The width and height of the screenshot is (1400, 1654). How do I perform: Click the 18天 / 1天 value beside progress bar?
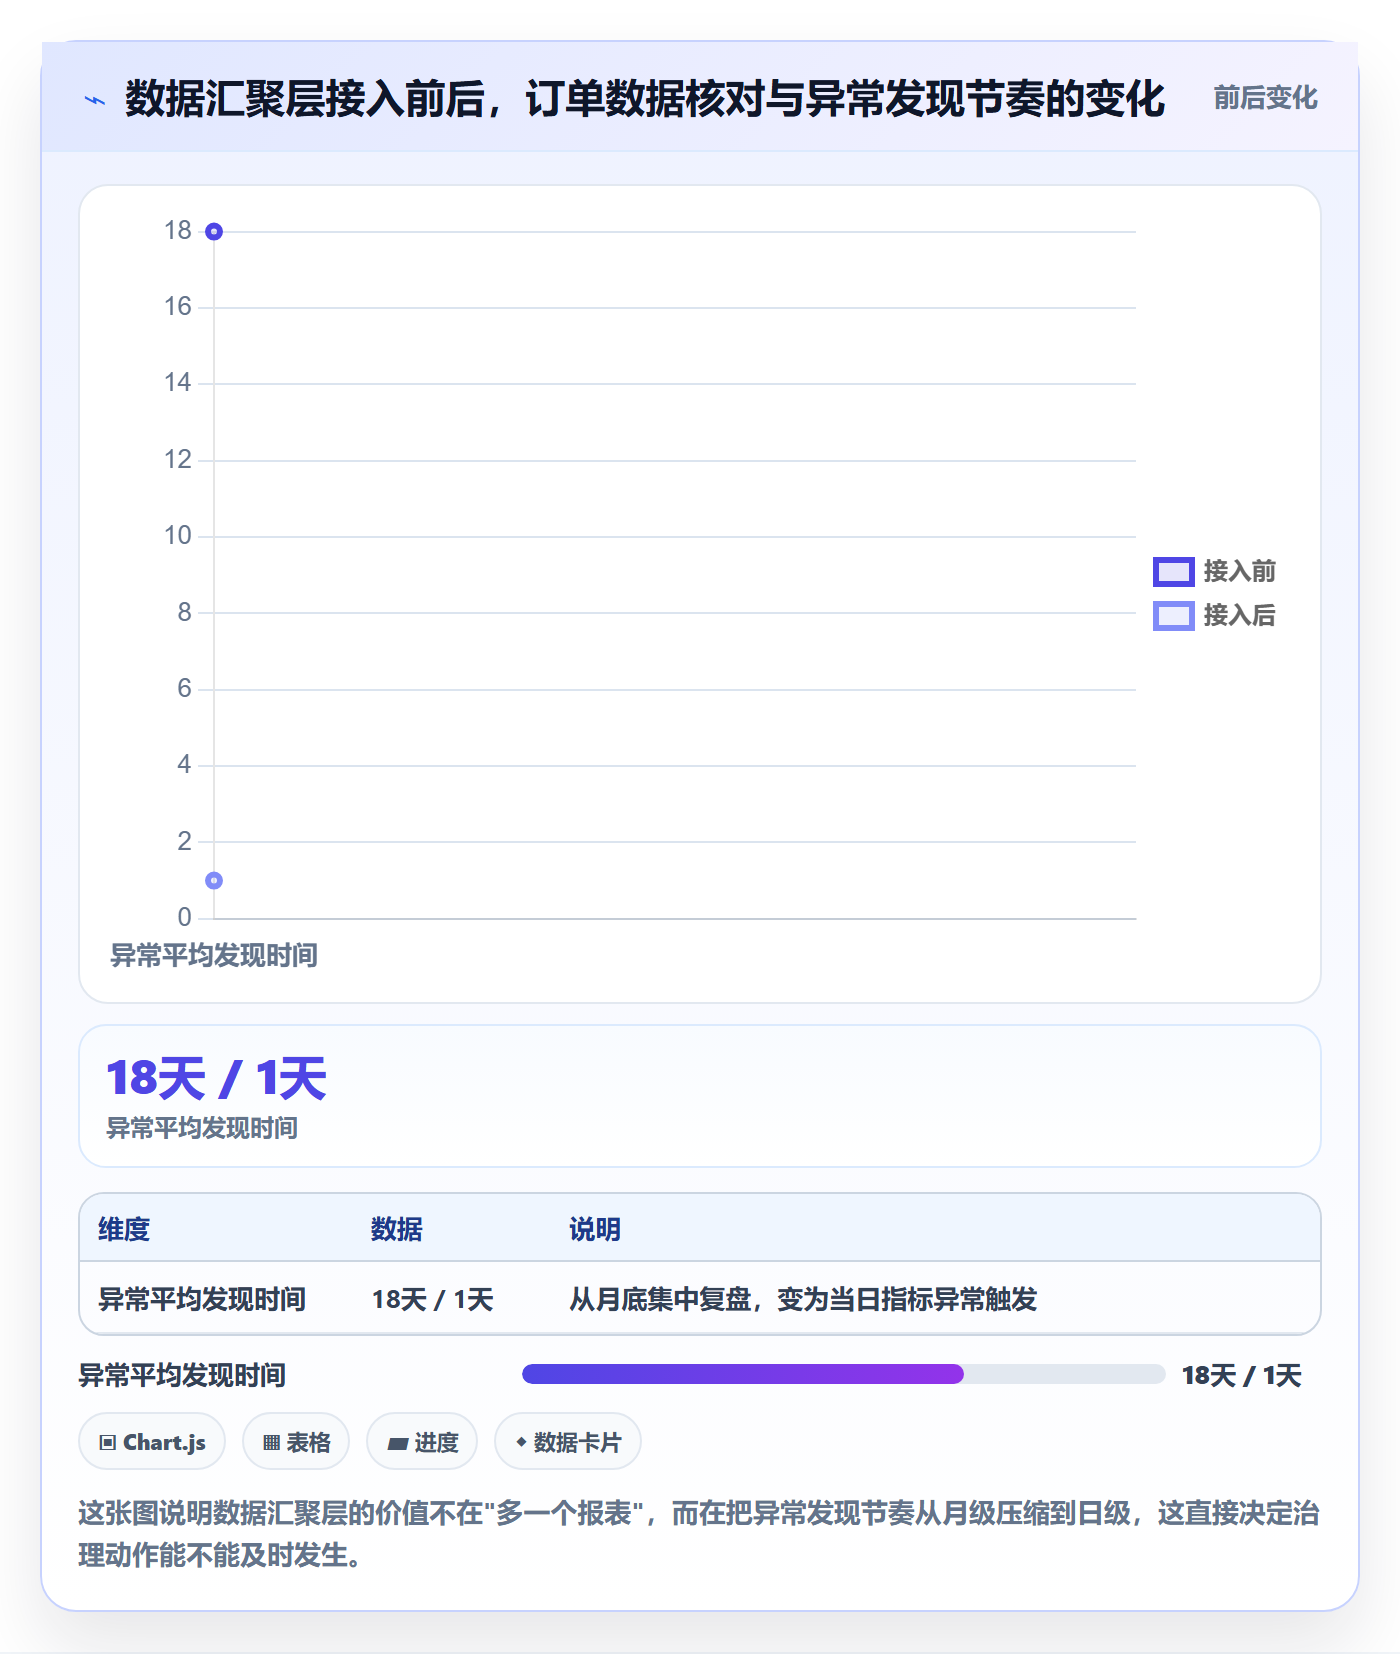pyautogui.click(x=1241, y=1375)
